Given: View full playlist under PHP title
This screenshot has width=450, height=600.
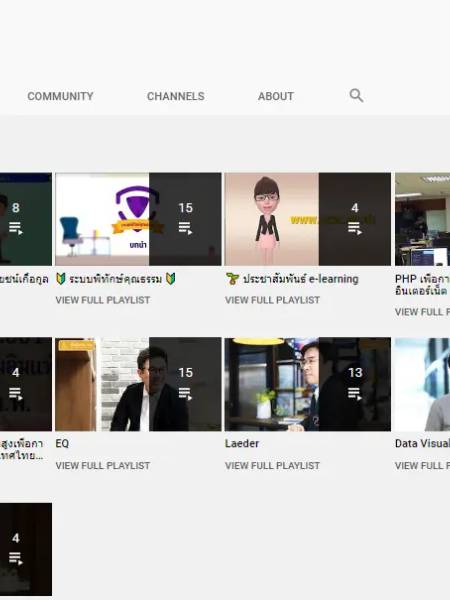Looking at the screenshot, I should (x=422, y=312).
